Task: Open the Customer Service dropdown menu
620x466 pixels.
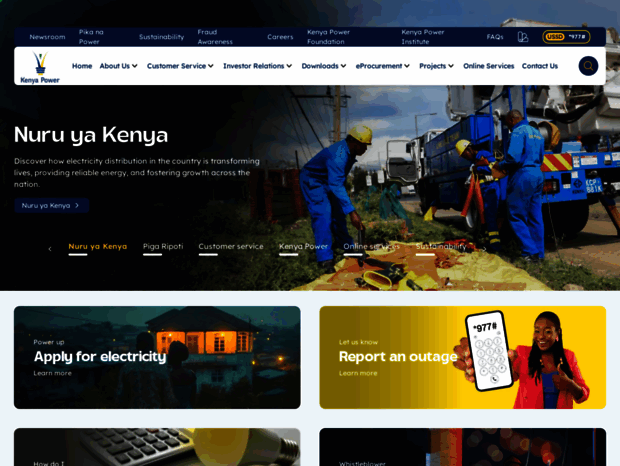Action: coord(180,66)
